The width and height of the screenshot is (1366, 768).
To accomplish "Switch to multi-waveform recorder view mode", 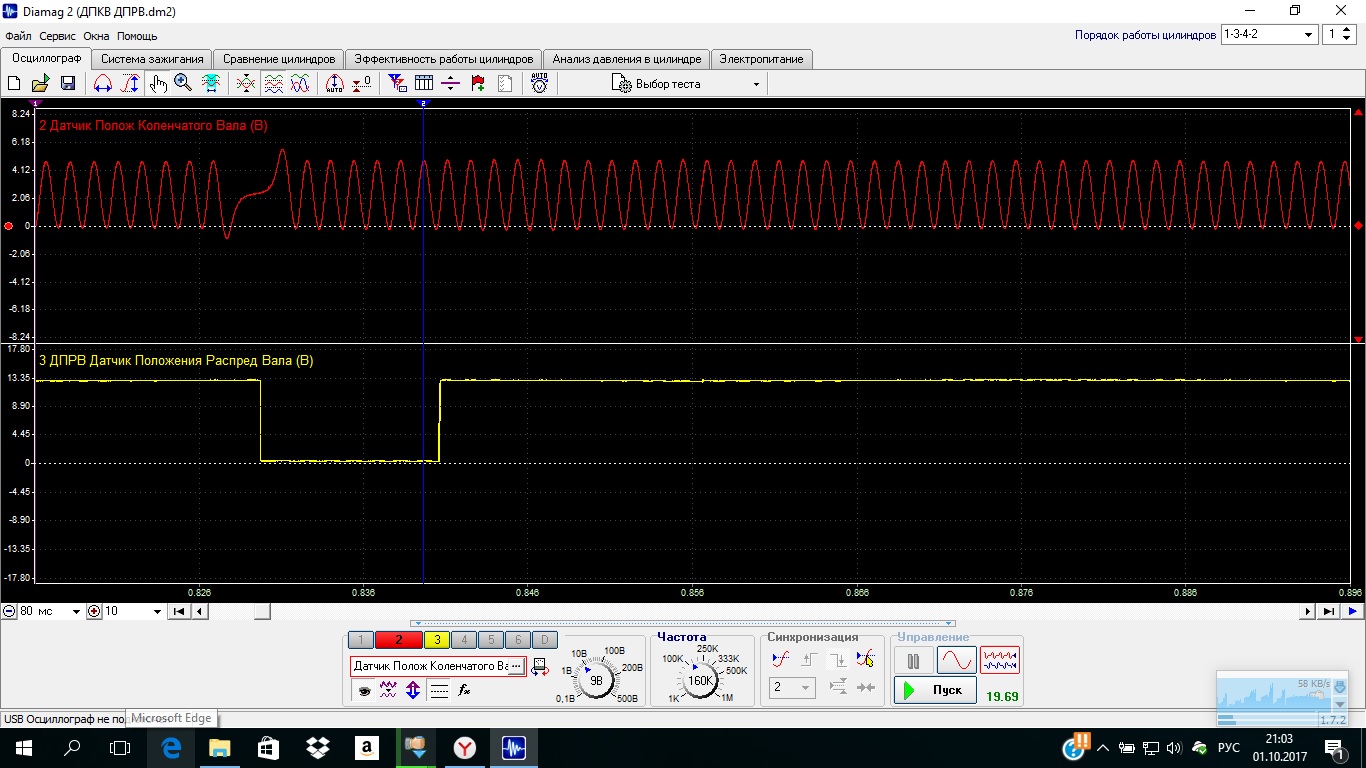I will [x=1000, y=660].
